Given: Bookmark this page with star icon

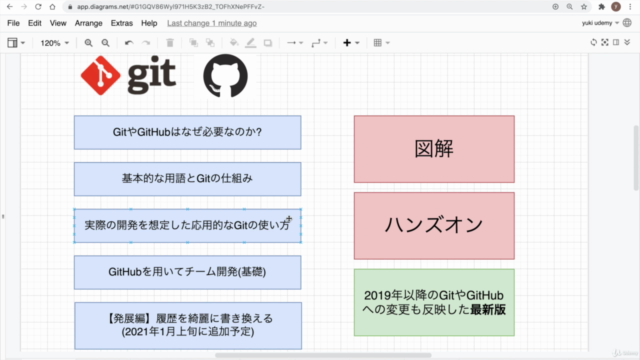Looking at the screenshot, I should point(584,7).
